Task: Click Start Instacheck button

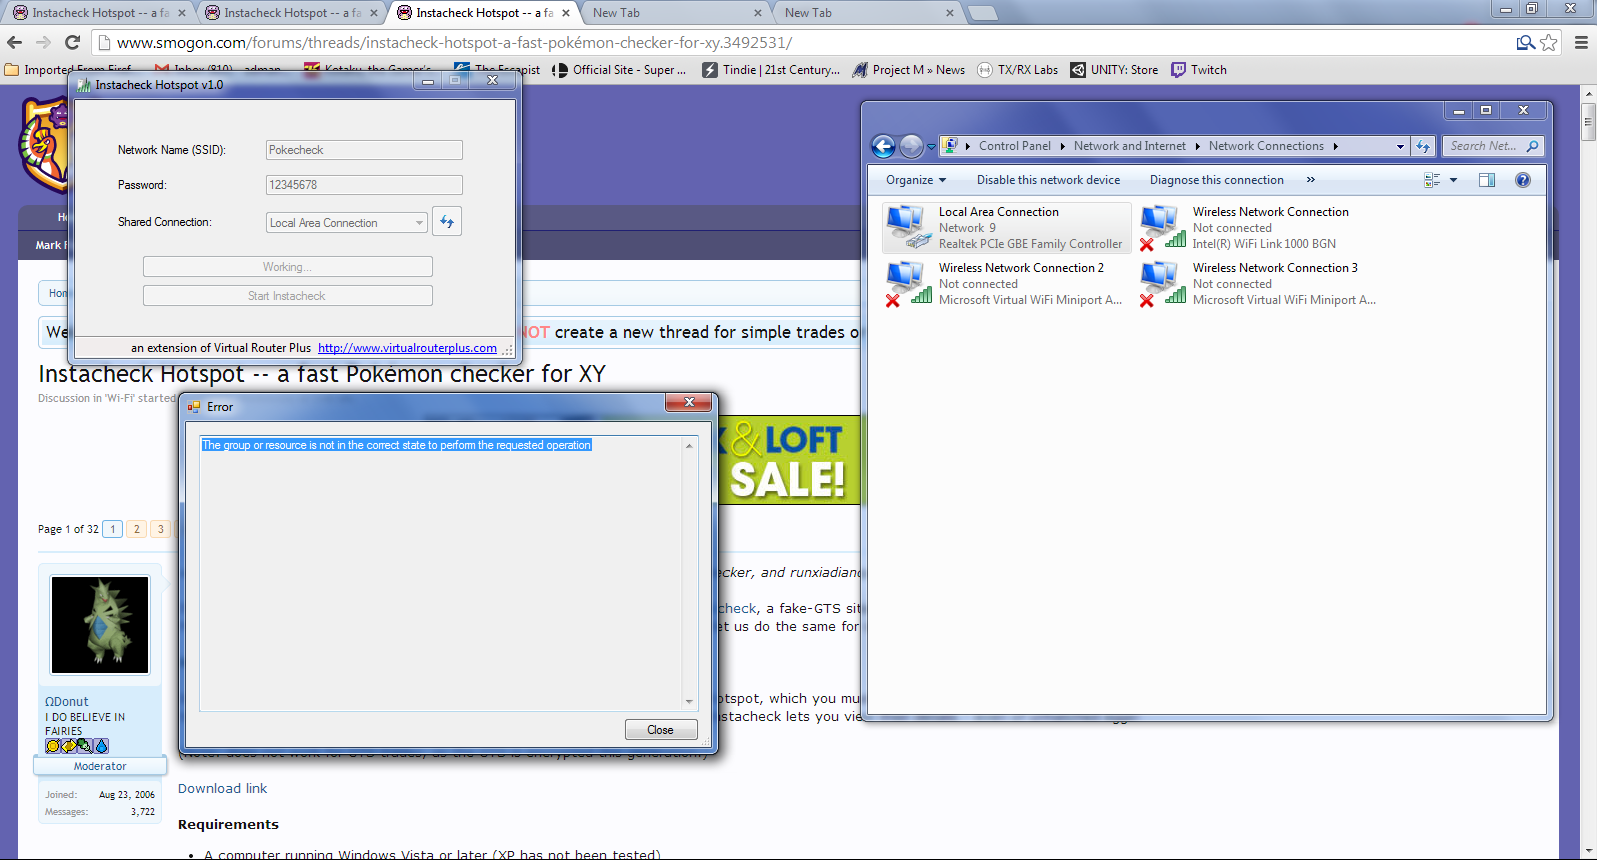Action: (x=287, y=296)
